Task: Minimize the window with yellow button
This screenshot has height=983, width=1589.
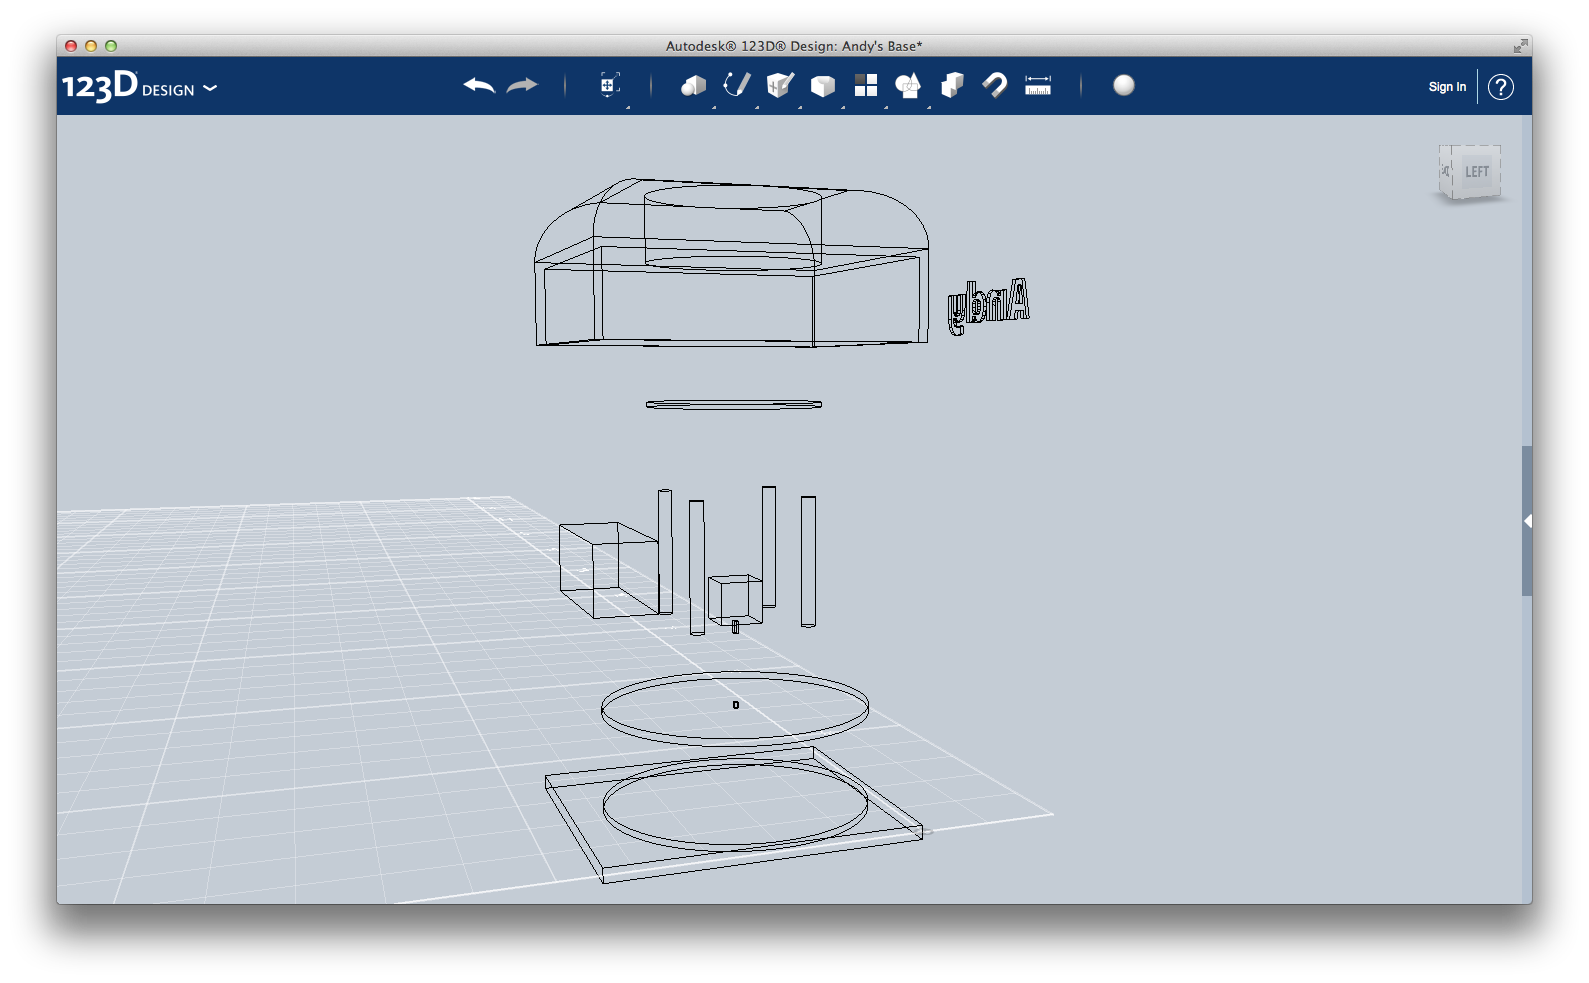Action: (x=91, y=46)
